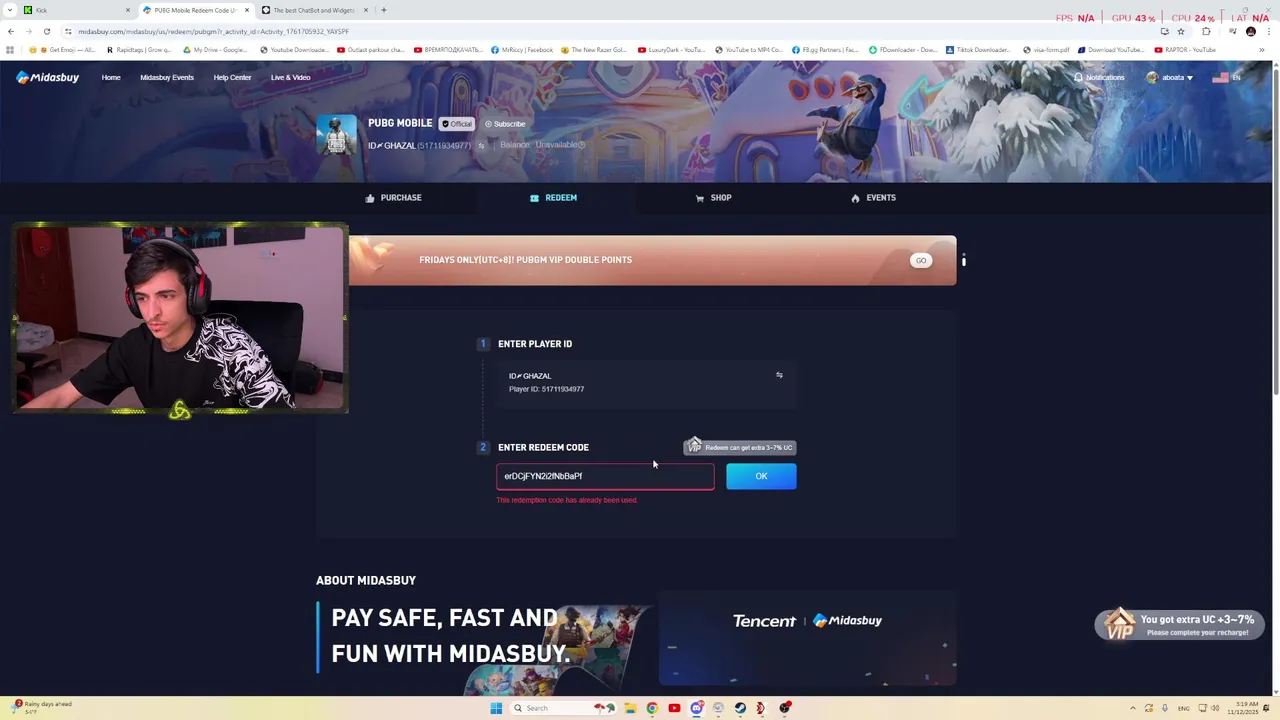Click the Balance Unavailable text
The image size is (1280, 720).
542,145
